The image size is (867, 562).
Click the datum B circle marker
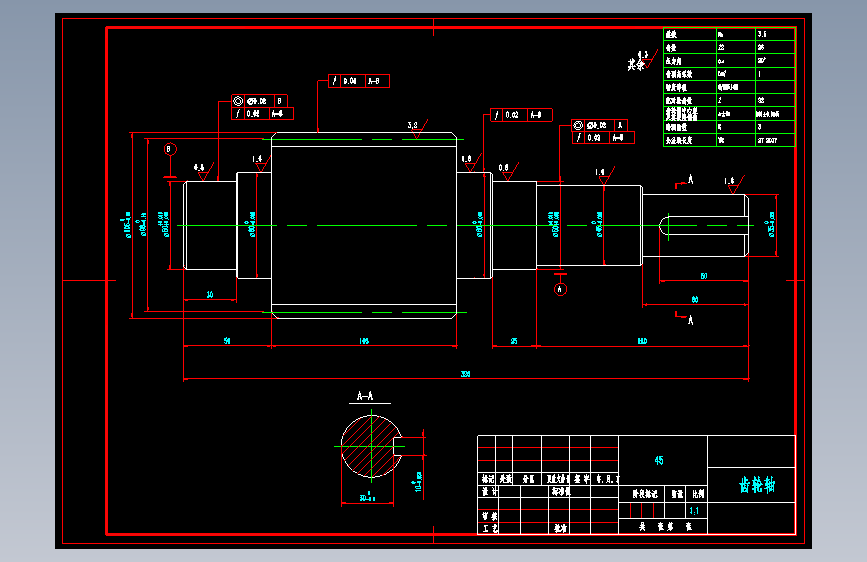click(170, 149)
